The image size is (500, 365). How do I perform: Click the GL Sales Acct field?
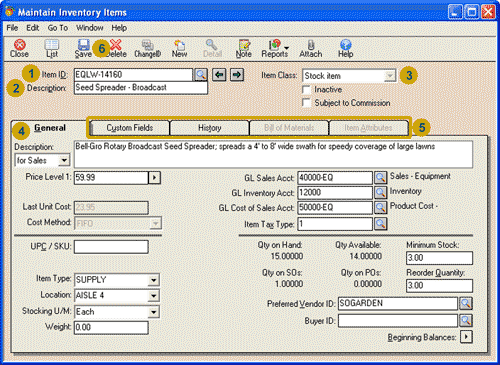[x=335, y=178]
